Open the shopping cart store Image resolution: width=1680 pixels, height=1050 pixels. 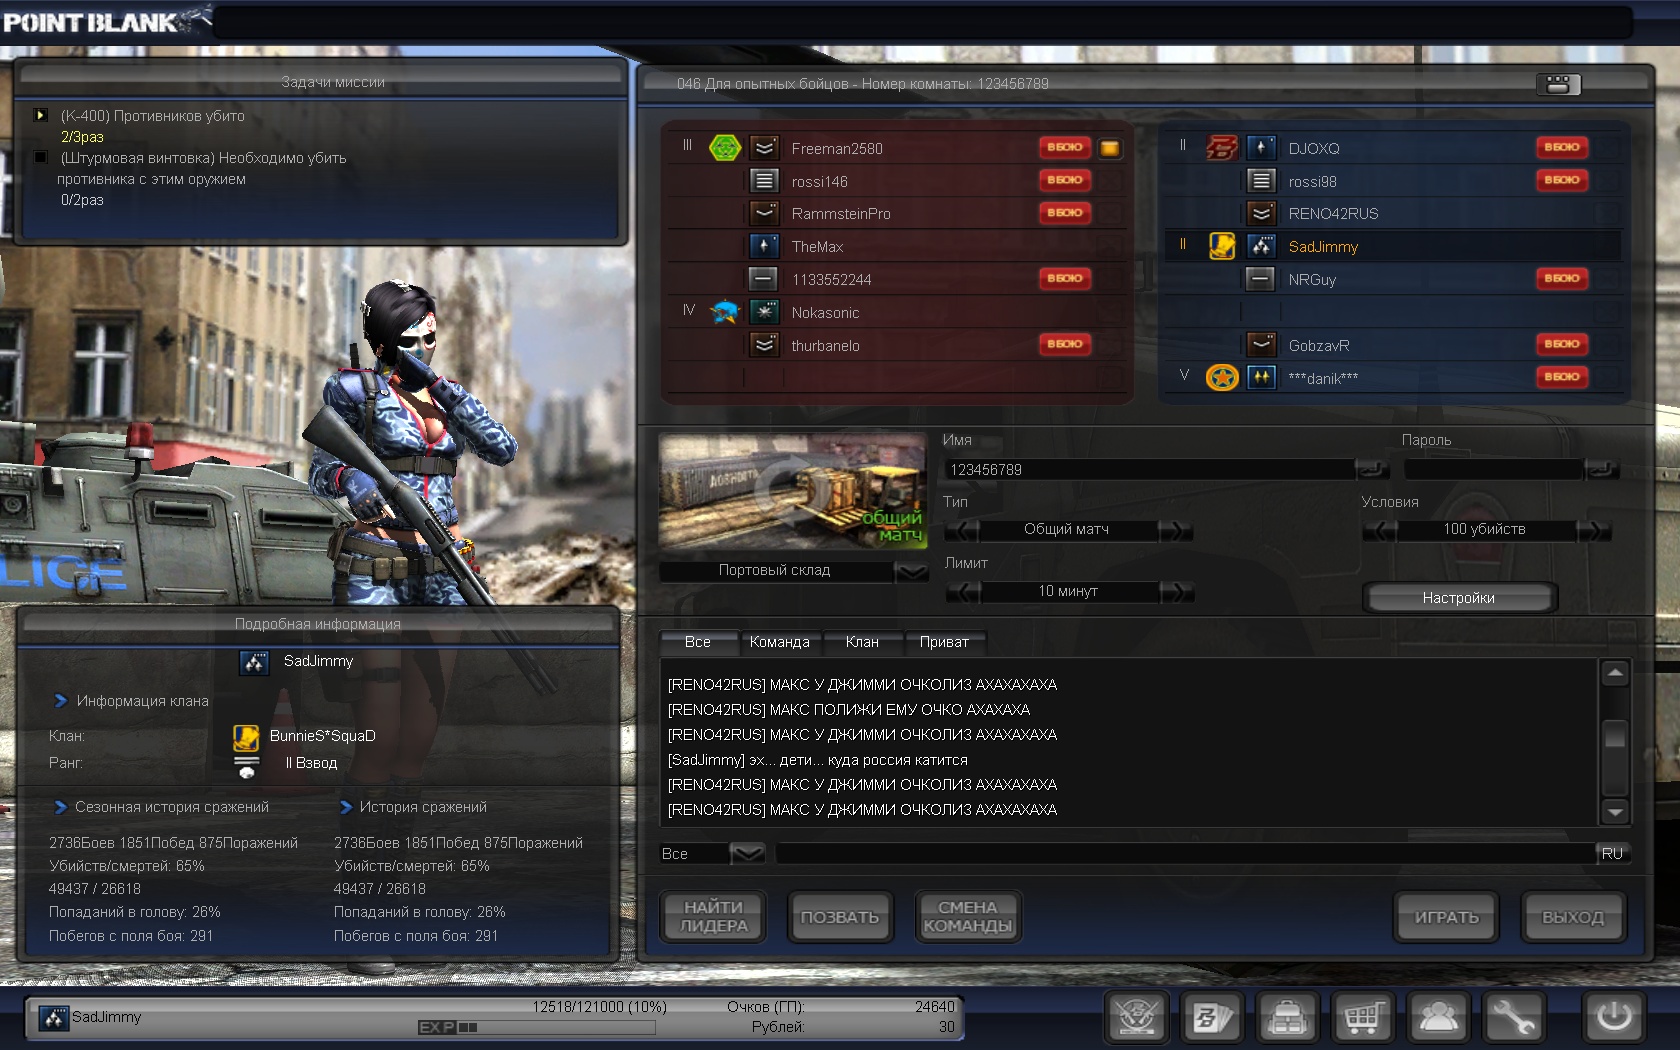click(x=1362, y=1018)
